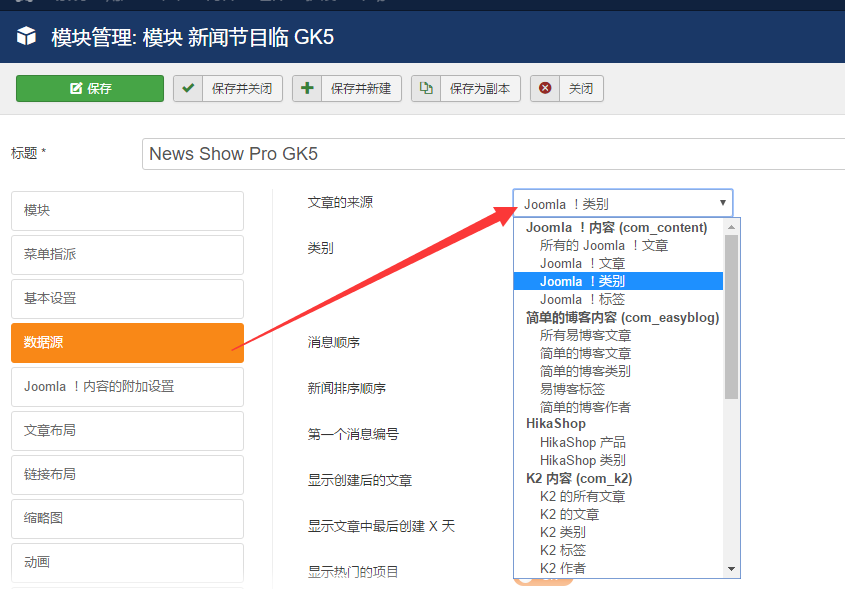The height and width of the screenshot is (589, 845).
Task: Switch to the 缩略图 tab
Action: click(x=127, y=519)
